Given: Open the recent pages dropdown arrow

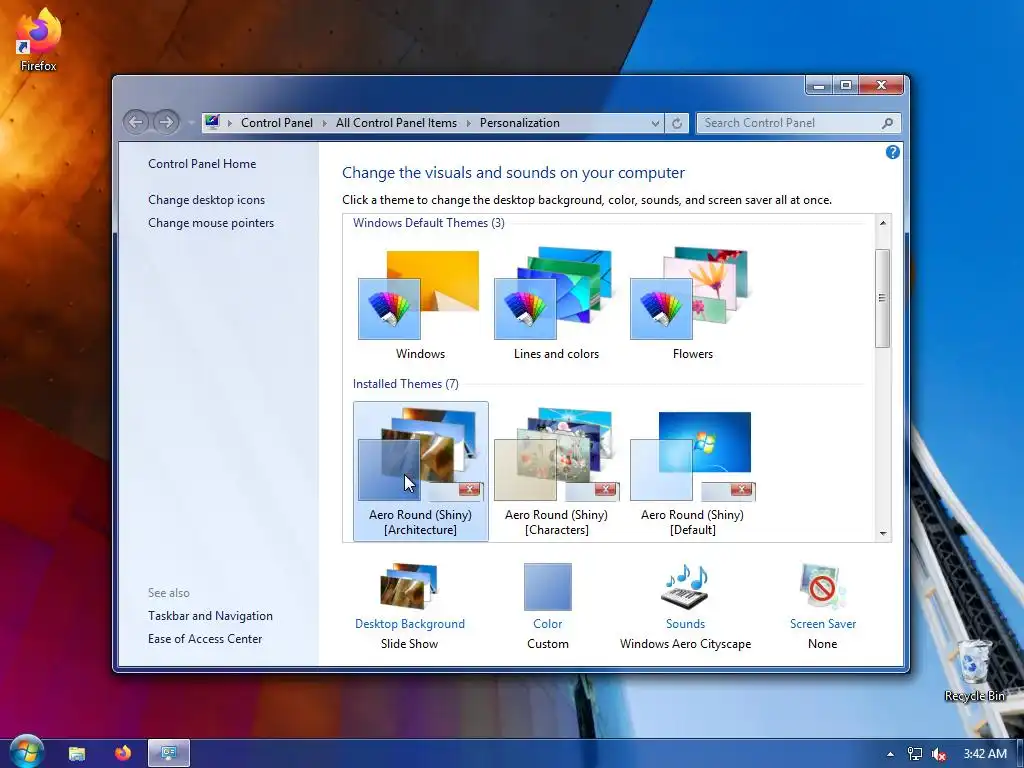Looking at the screenshot, I should coord(191,123).
